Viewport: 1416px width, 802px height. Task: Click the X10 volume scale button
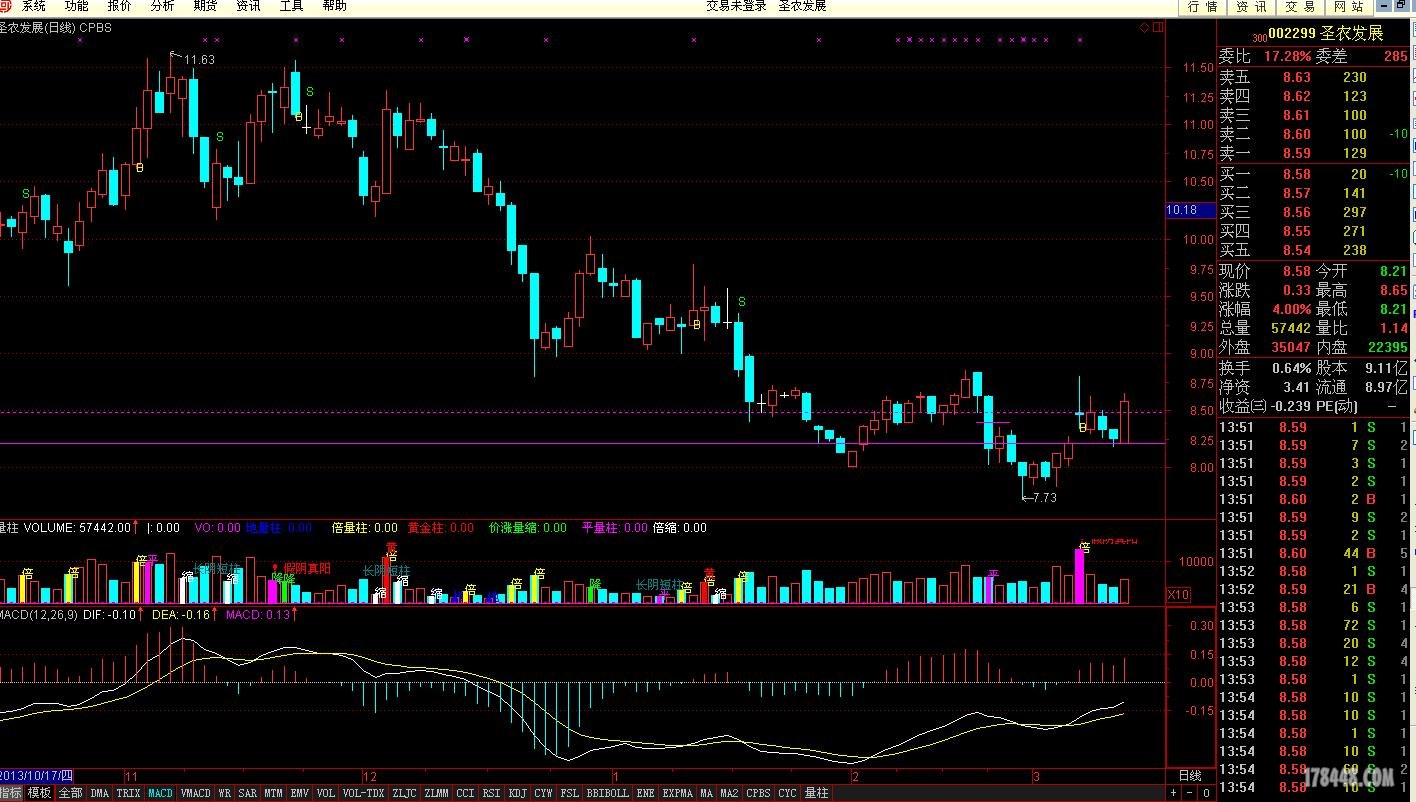tap(1179, 595)
